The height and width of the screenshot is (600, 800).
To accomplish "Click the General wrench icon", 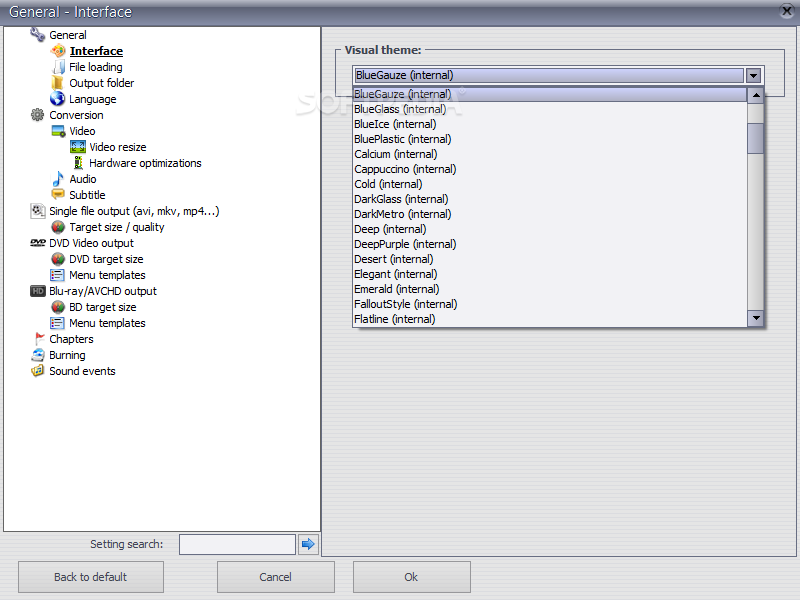I will (x=38, y=35).
